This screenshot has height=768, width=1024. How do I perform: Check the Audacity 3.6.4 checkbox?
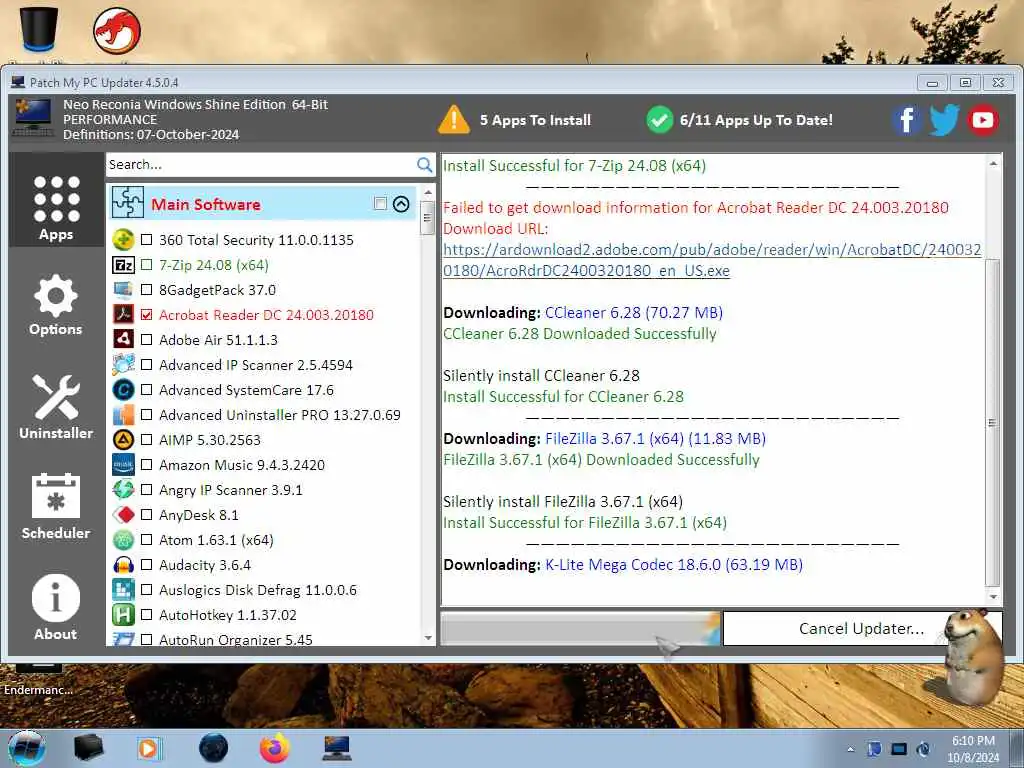[x=147, y=565]
